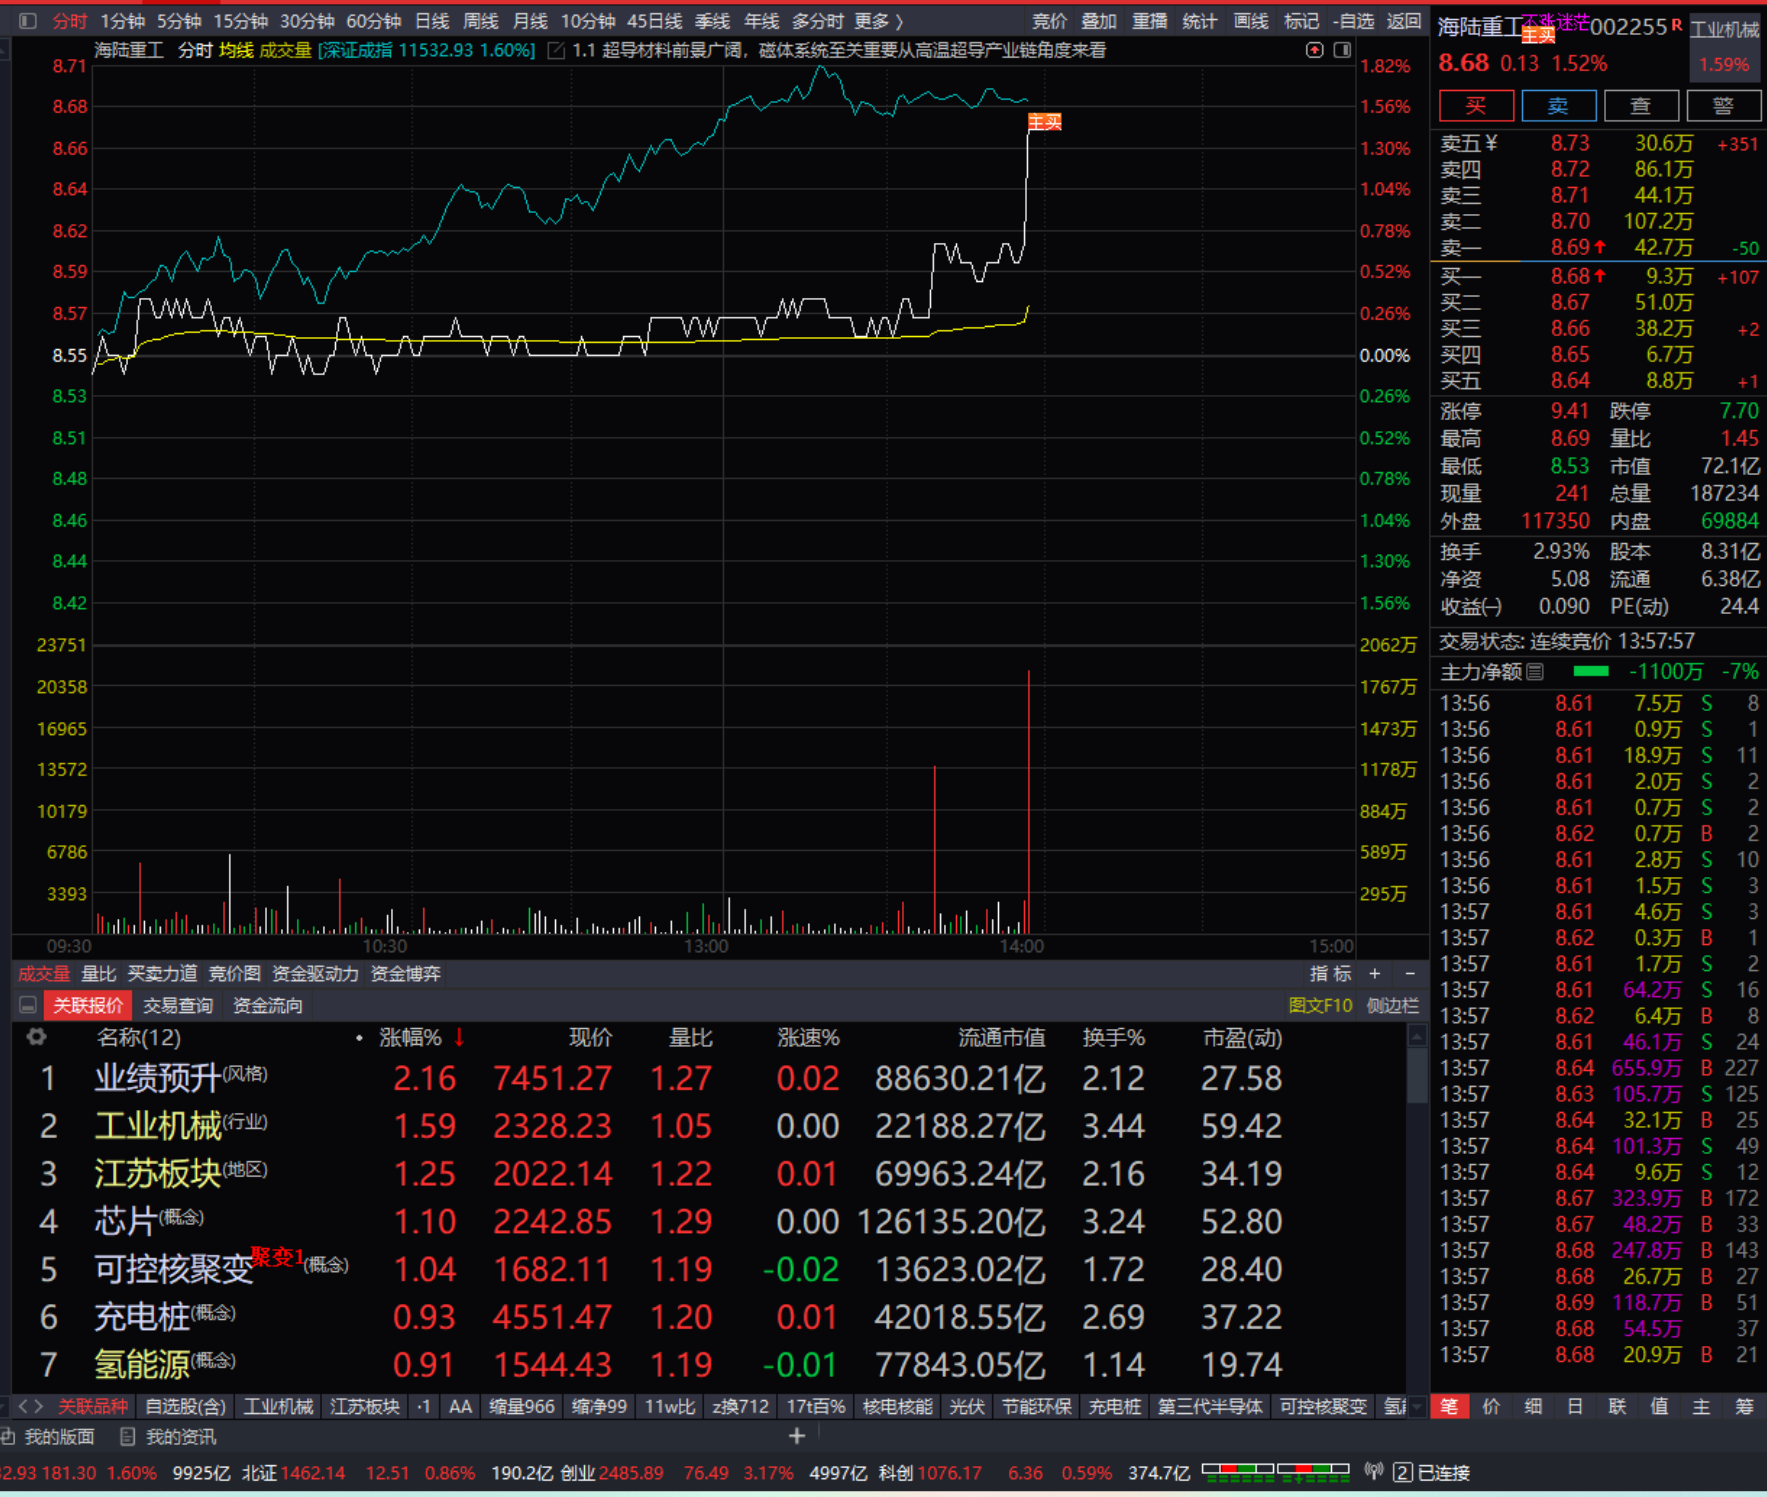Select the 细 view icon
Screen dimensions: 1767x1497
[1533, 1406]
